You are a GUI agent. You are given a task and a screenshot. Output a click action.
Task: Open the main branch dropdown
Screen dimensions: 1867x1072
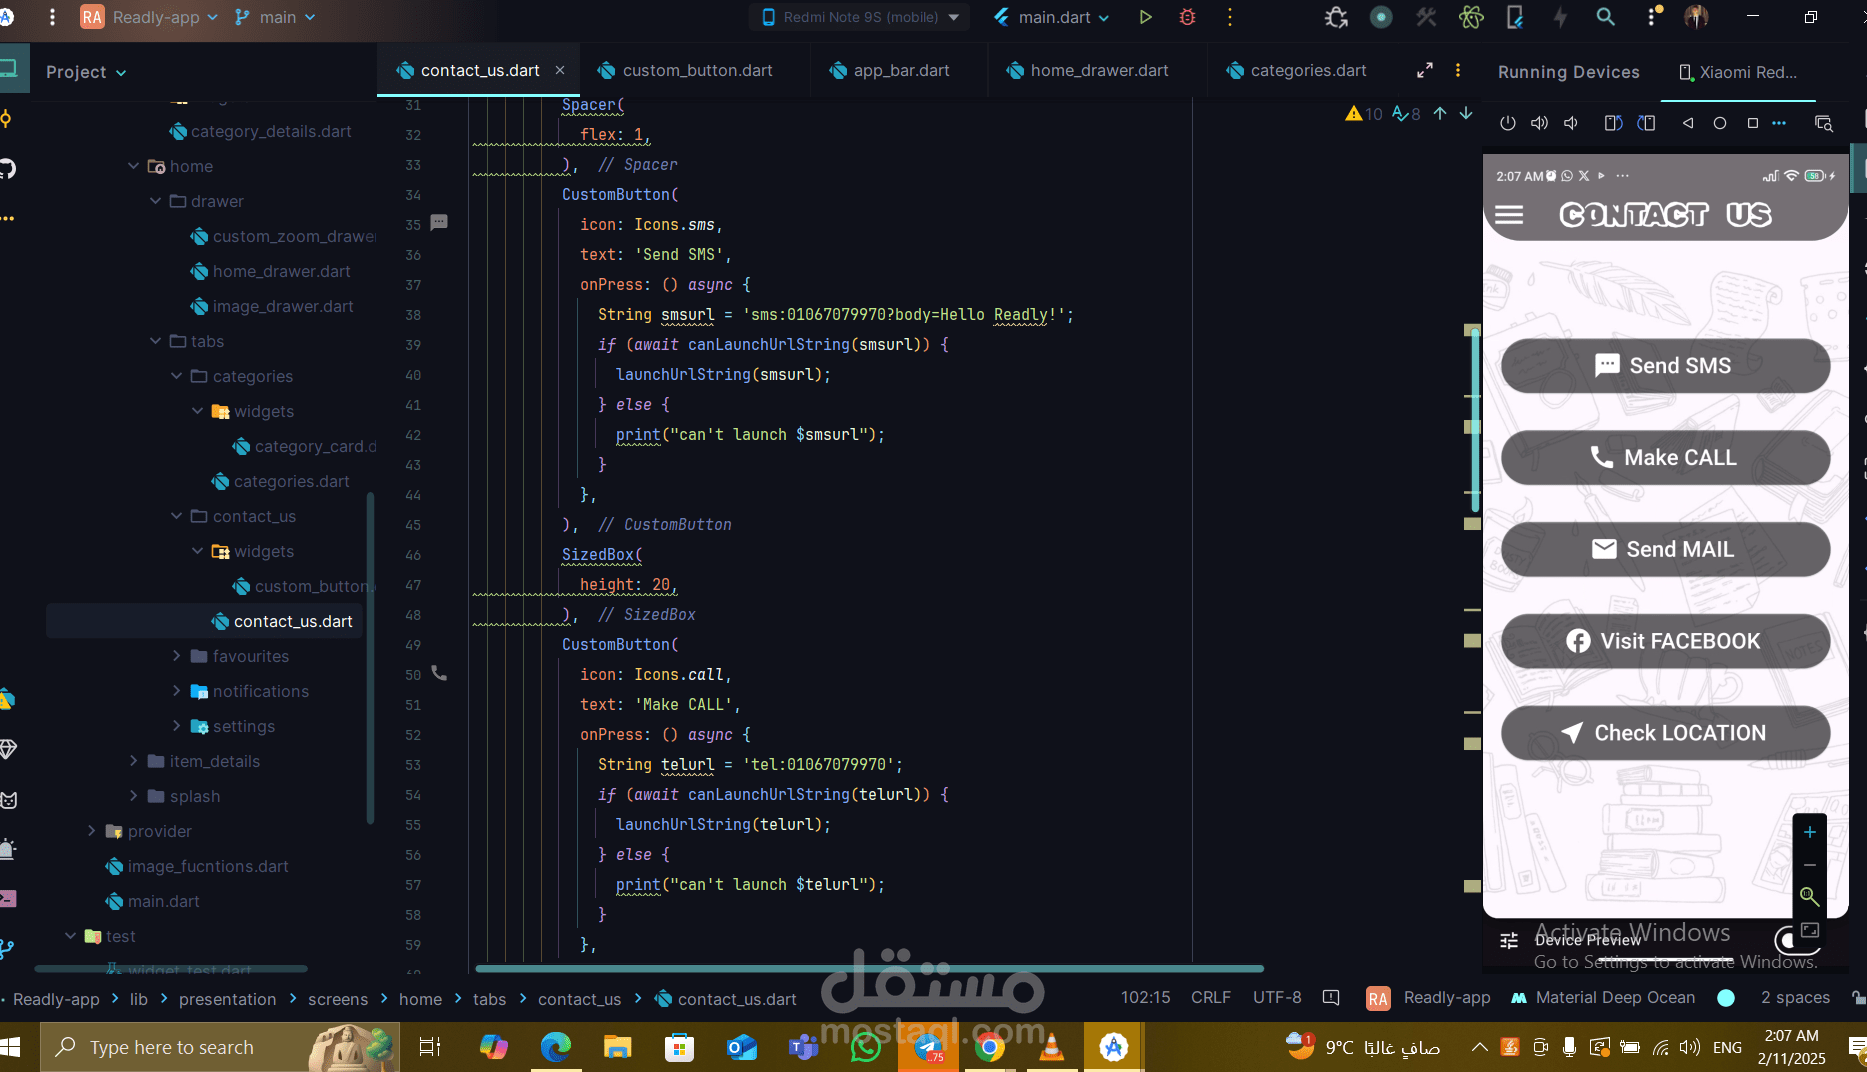275,17
